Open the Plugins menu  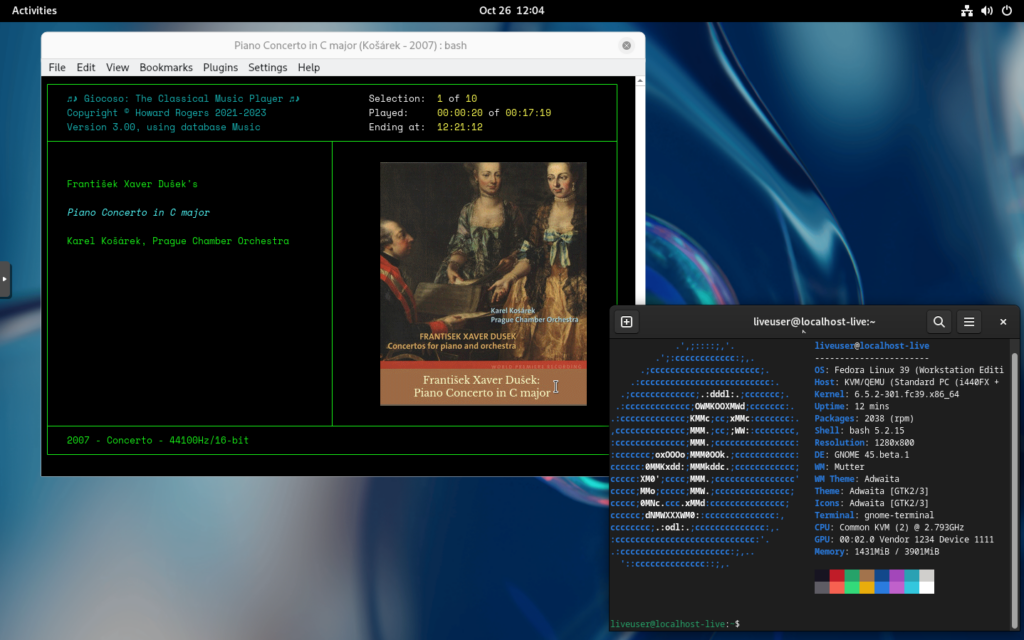click(x=220, y=67)
